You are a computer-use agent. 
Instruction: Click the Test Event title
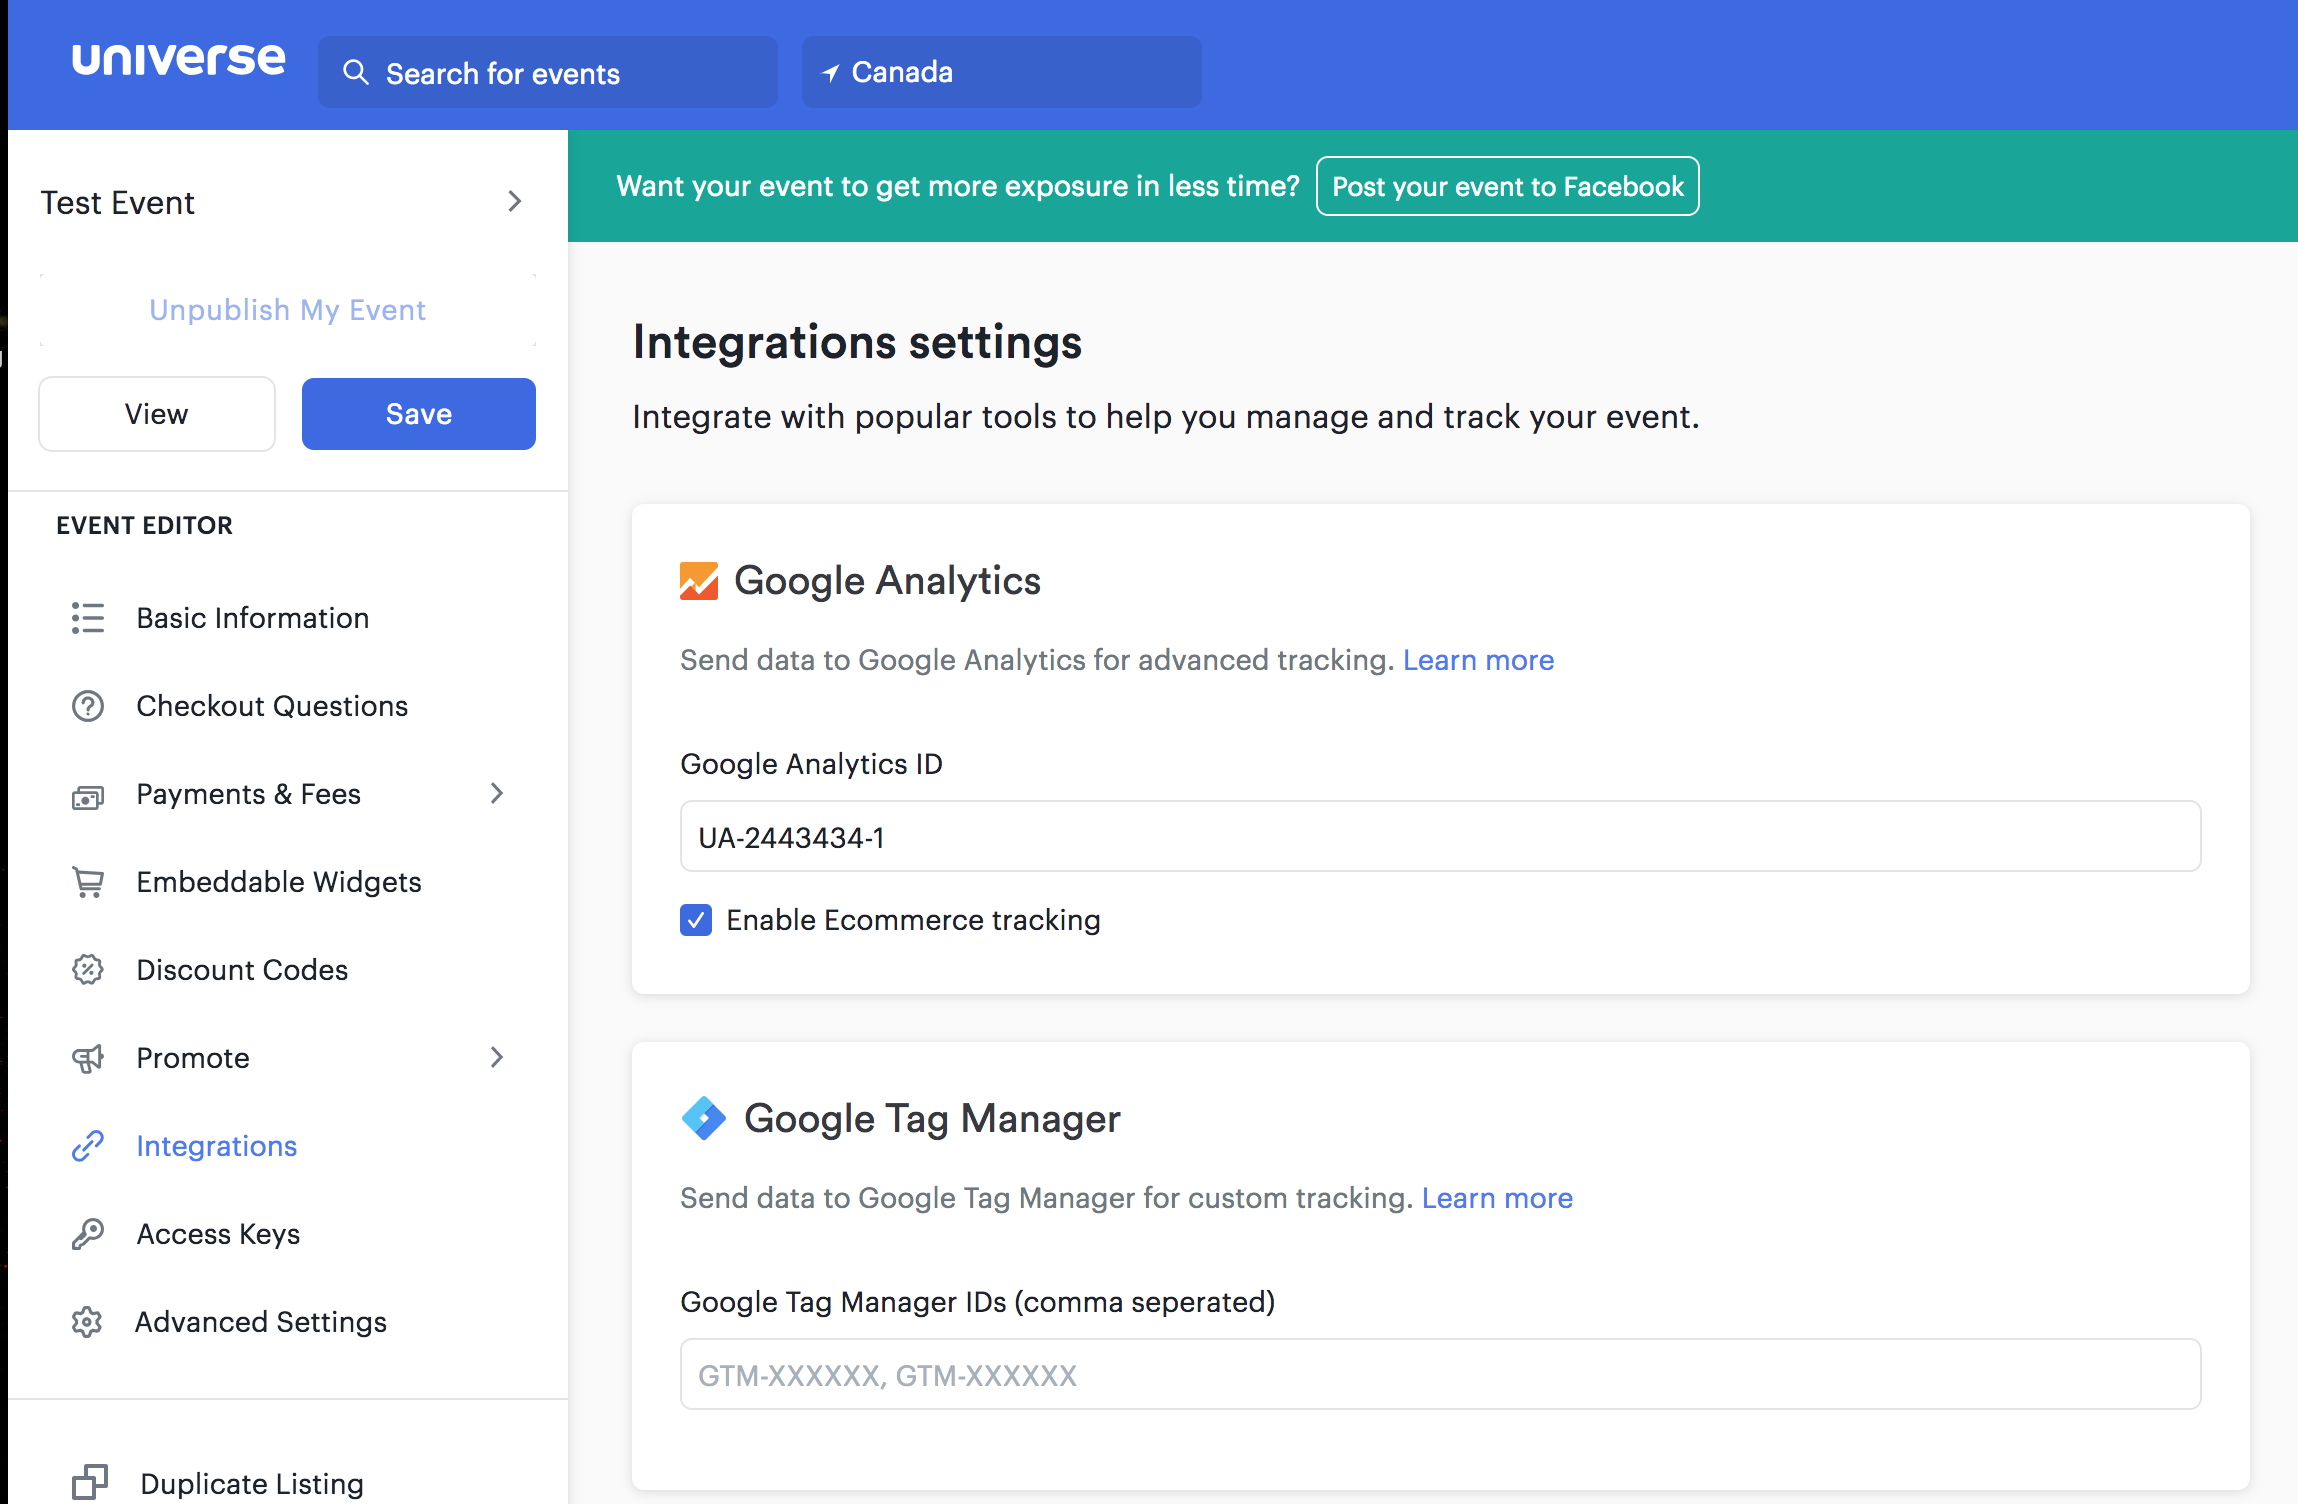click(x=118, y=203)
